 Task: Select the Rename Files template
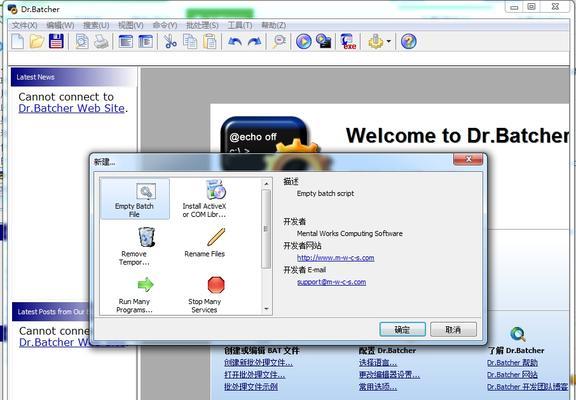click(x=205, y=242)
